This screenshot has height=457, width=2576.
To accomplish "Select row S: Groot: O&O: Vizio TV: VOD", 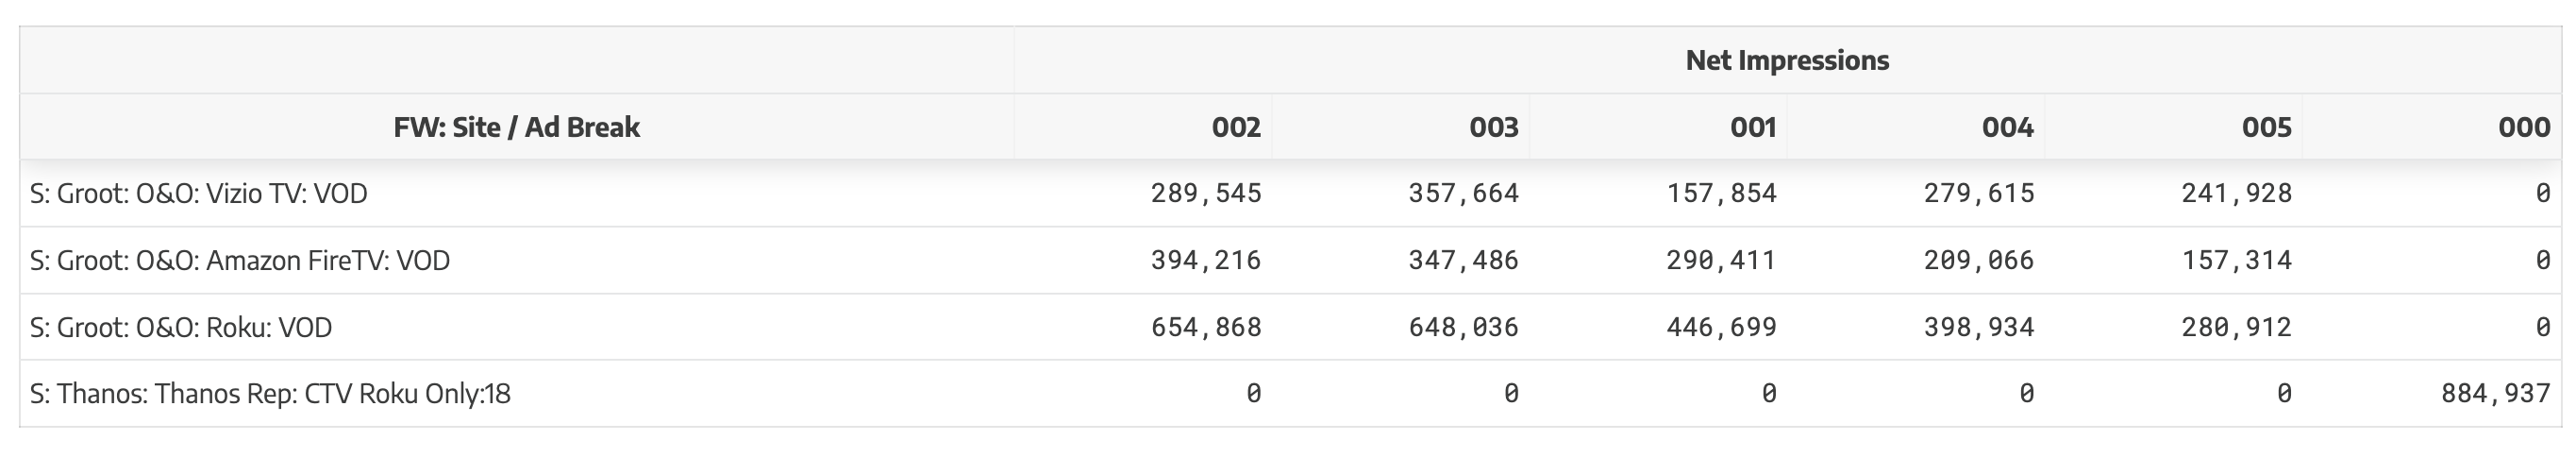I will point(1290,193).
